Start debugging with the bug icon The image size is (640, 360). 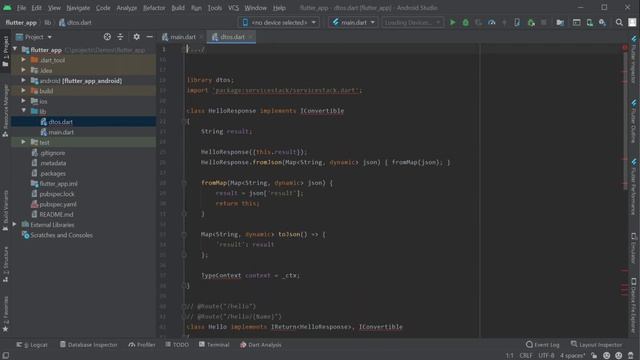[x=465, y=22]
